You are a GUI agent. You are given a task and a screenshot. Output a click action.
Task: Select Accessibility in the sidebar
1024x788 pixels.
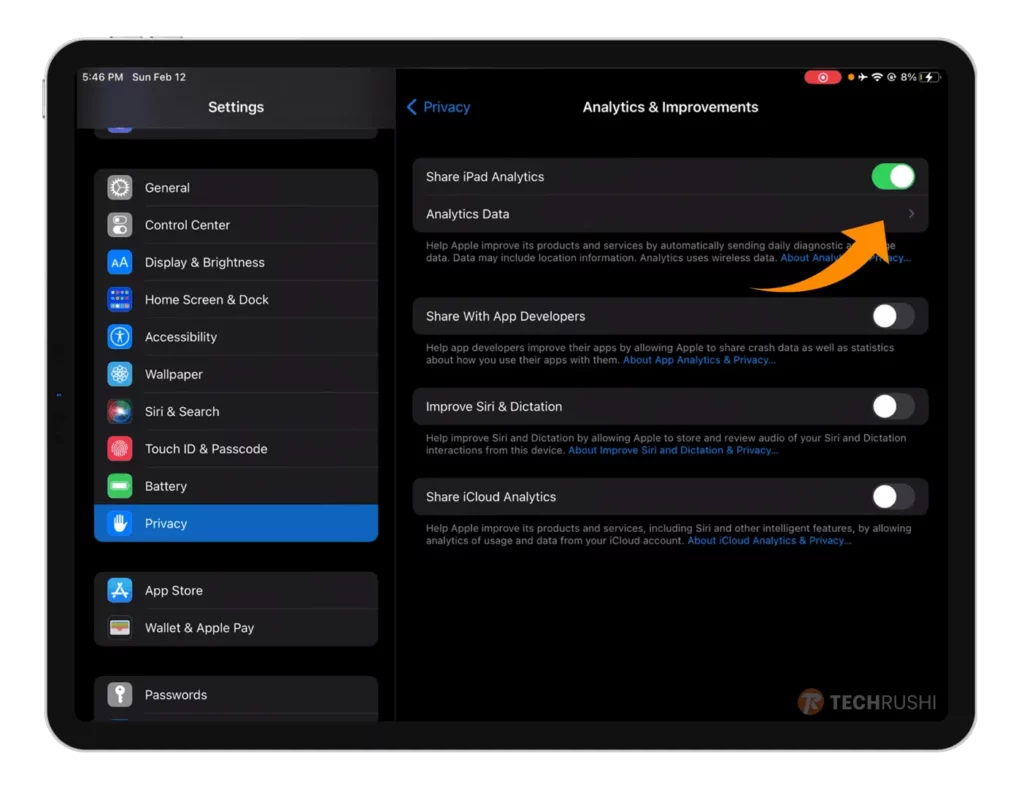click(x=236, y=337)
